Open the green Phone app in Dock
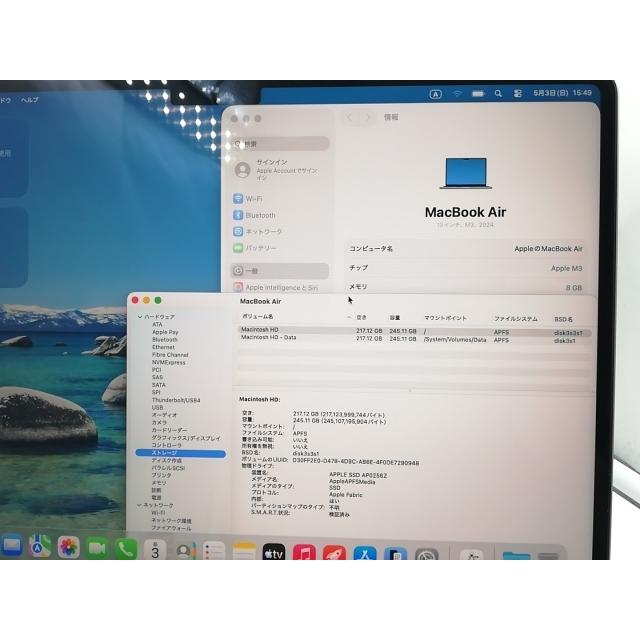Screen dimensions: 640x640 click(126, 549)
